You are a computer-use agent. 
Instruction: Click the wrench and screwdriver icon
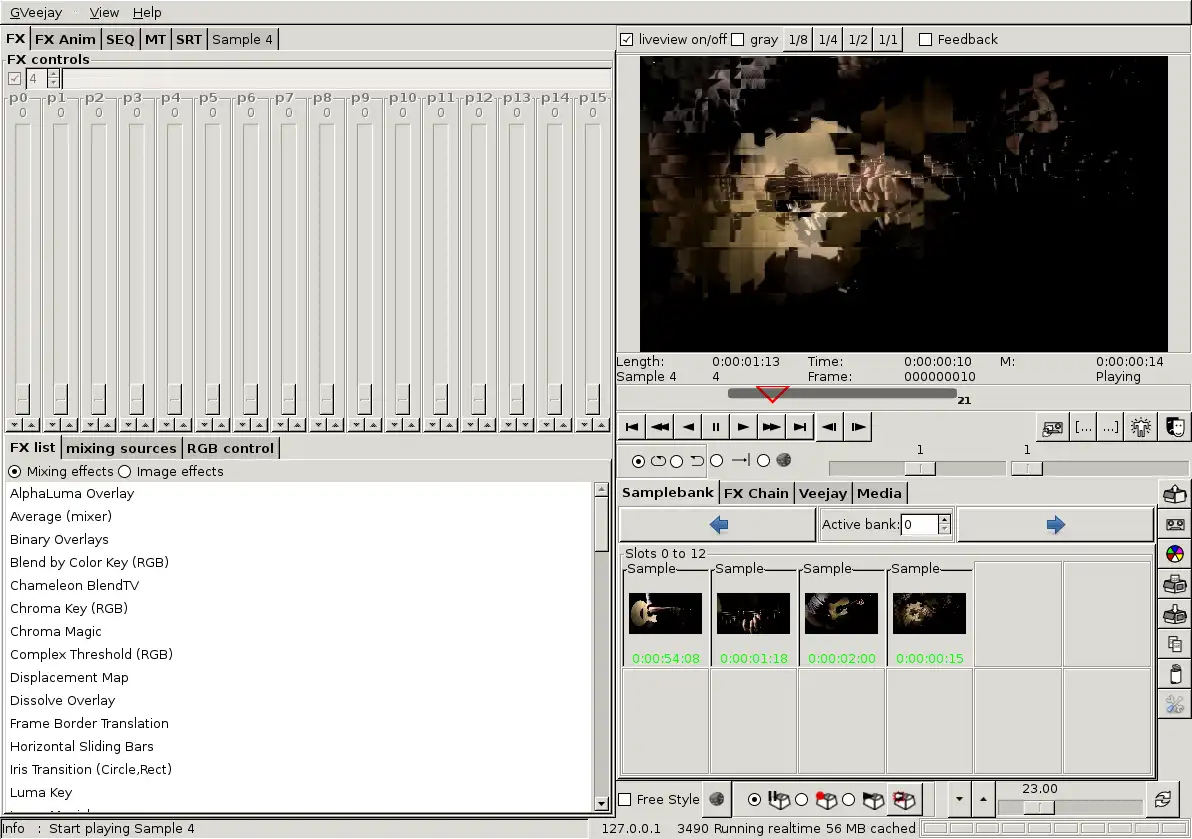[x=1175, y=704]
